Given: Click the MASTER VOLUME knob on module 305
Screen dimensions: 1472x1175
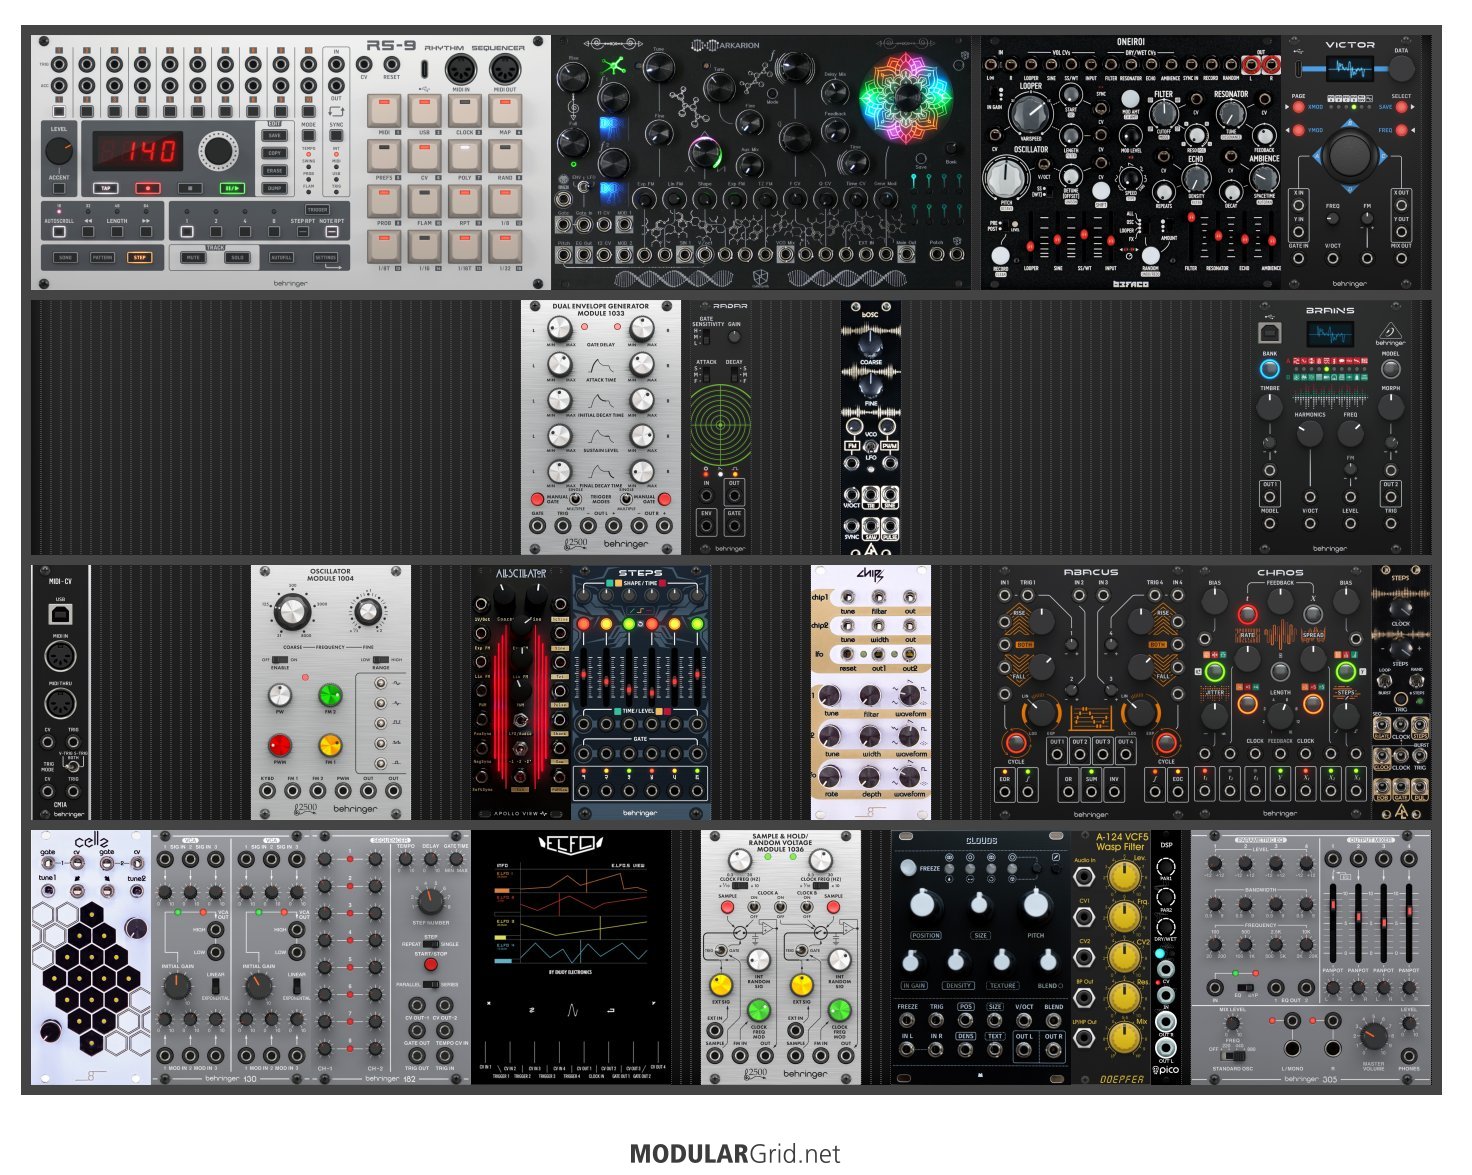Looking at the screenshot, I should [x=1374, y=1036].
